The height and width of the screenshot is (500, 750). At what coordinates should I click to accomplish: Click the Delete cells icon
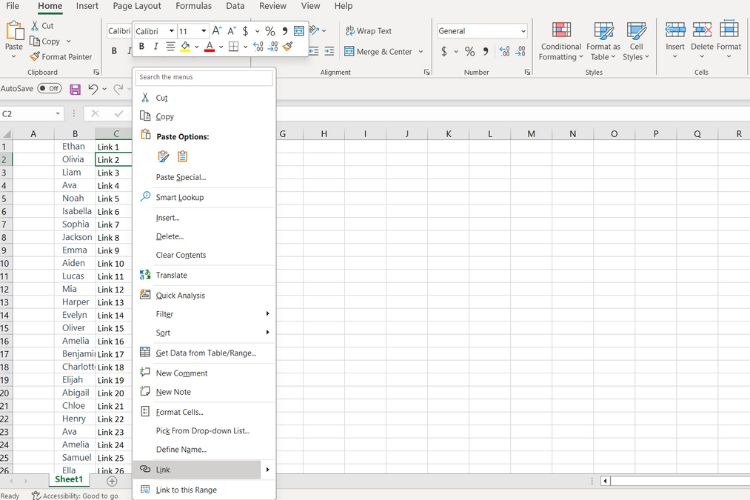pos(702,31)
